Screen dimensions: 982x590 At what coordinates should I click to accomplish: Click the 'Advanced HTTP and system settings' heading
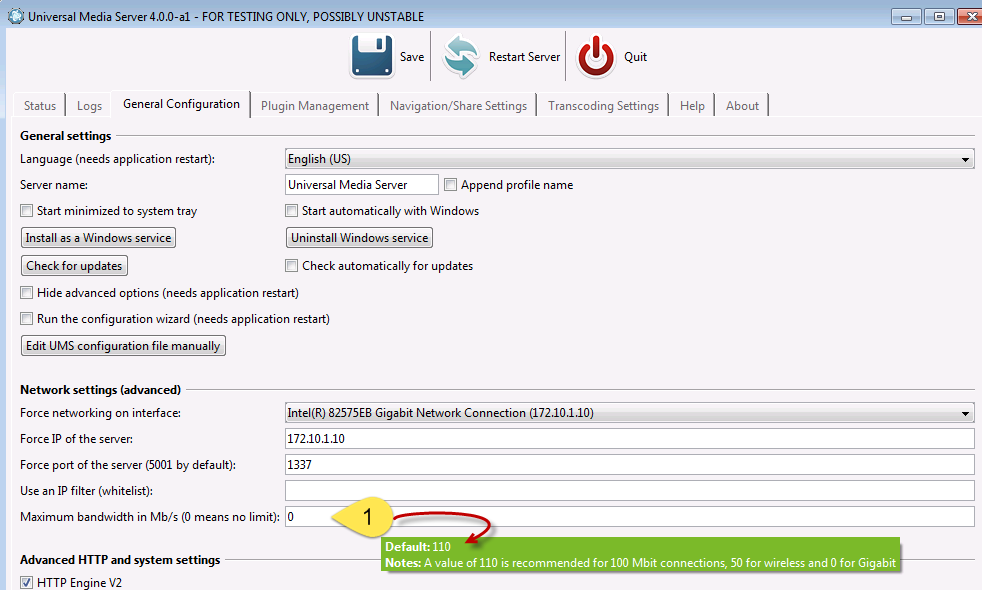point(120,560)
